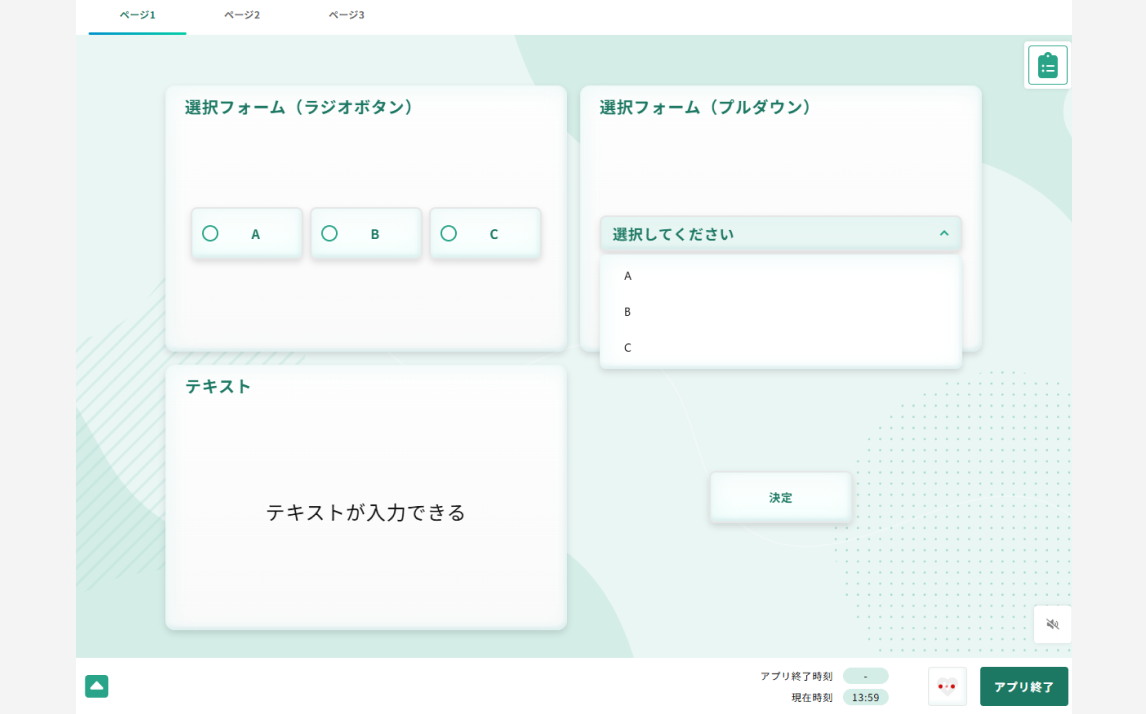Click the アプリ終了 button
The width and height of the screenshot is (1146, 714).
click(x=1024, y=686)
